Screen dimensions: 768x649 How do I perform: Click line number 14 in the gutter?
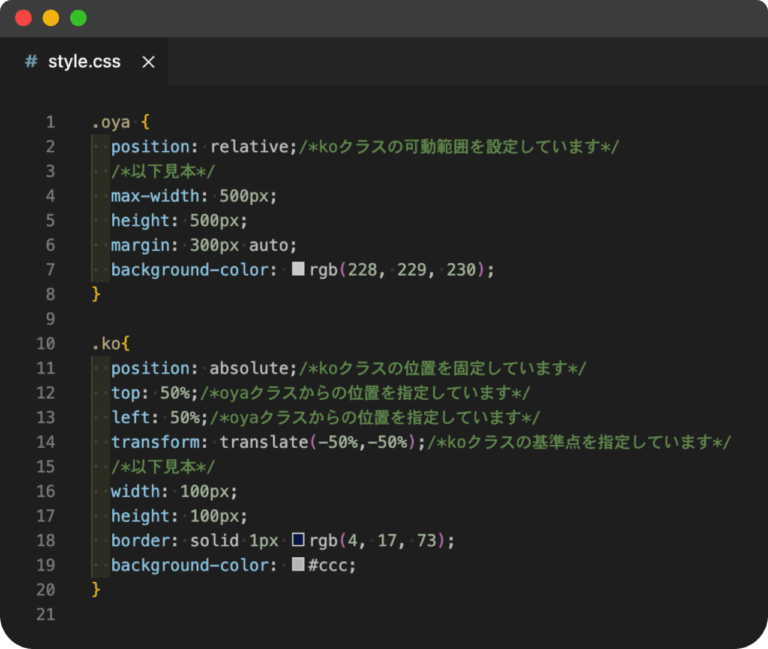[x=46, y=442]
